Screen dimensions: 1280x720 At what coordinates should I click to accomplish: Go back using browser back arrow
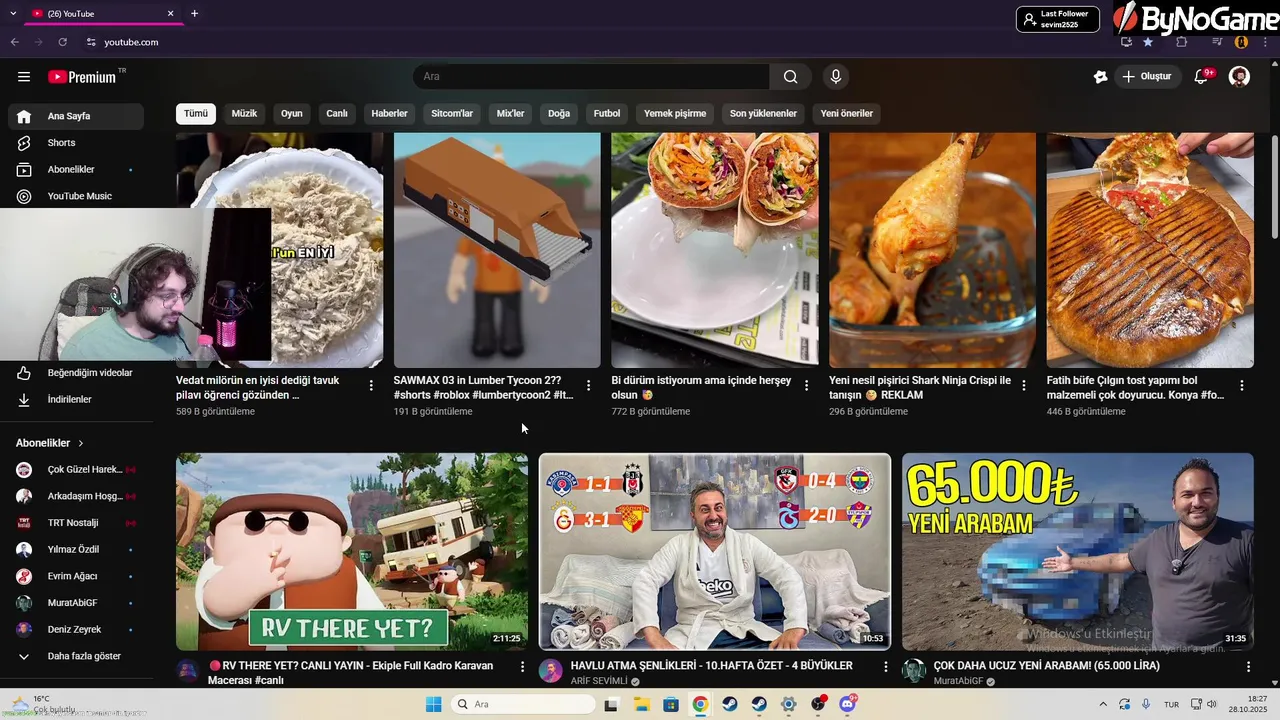coord(14,42)
